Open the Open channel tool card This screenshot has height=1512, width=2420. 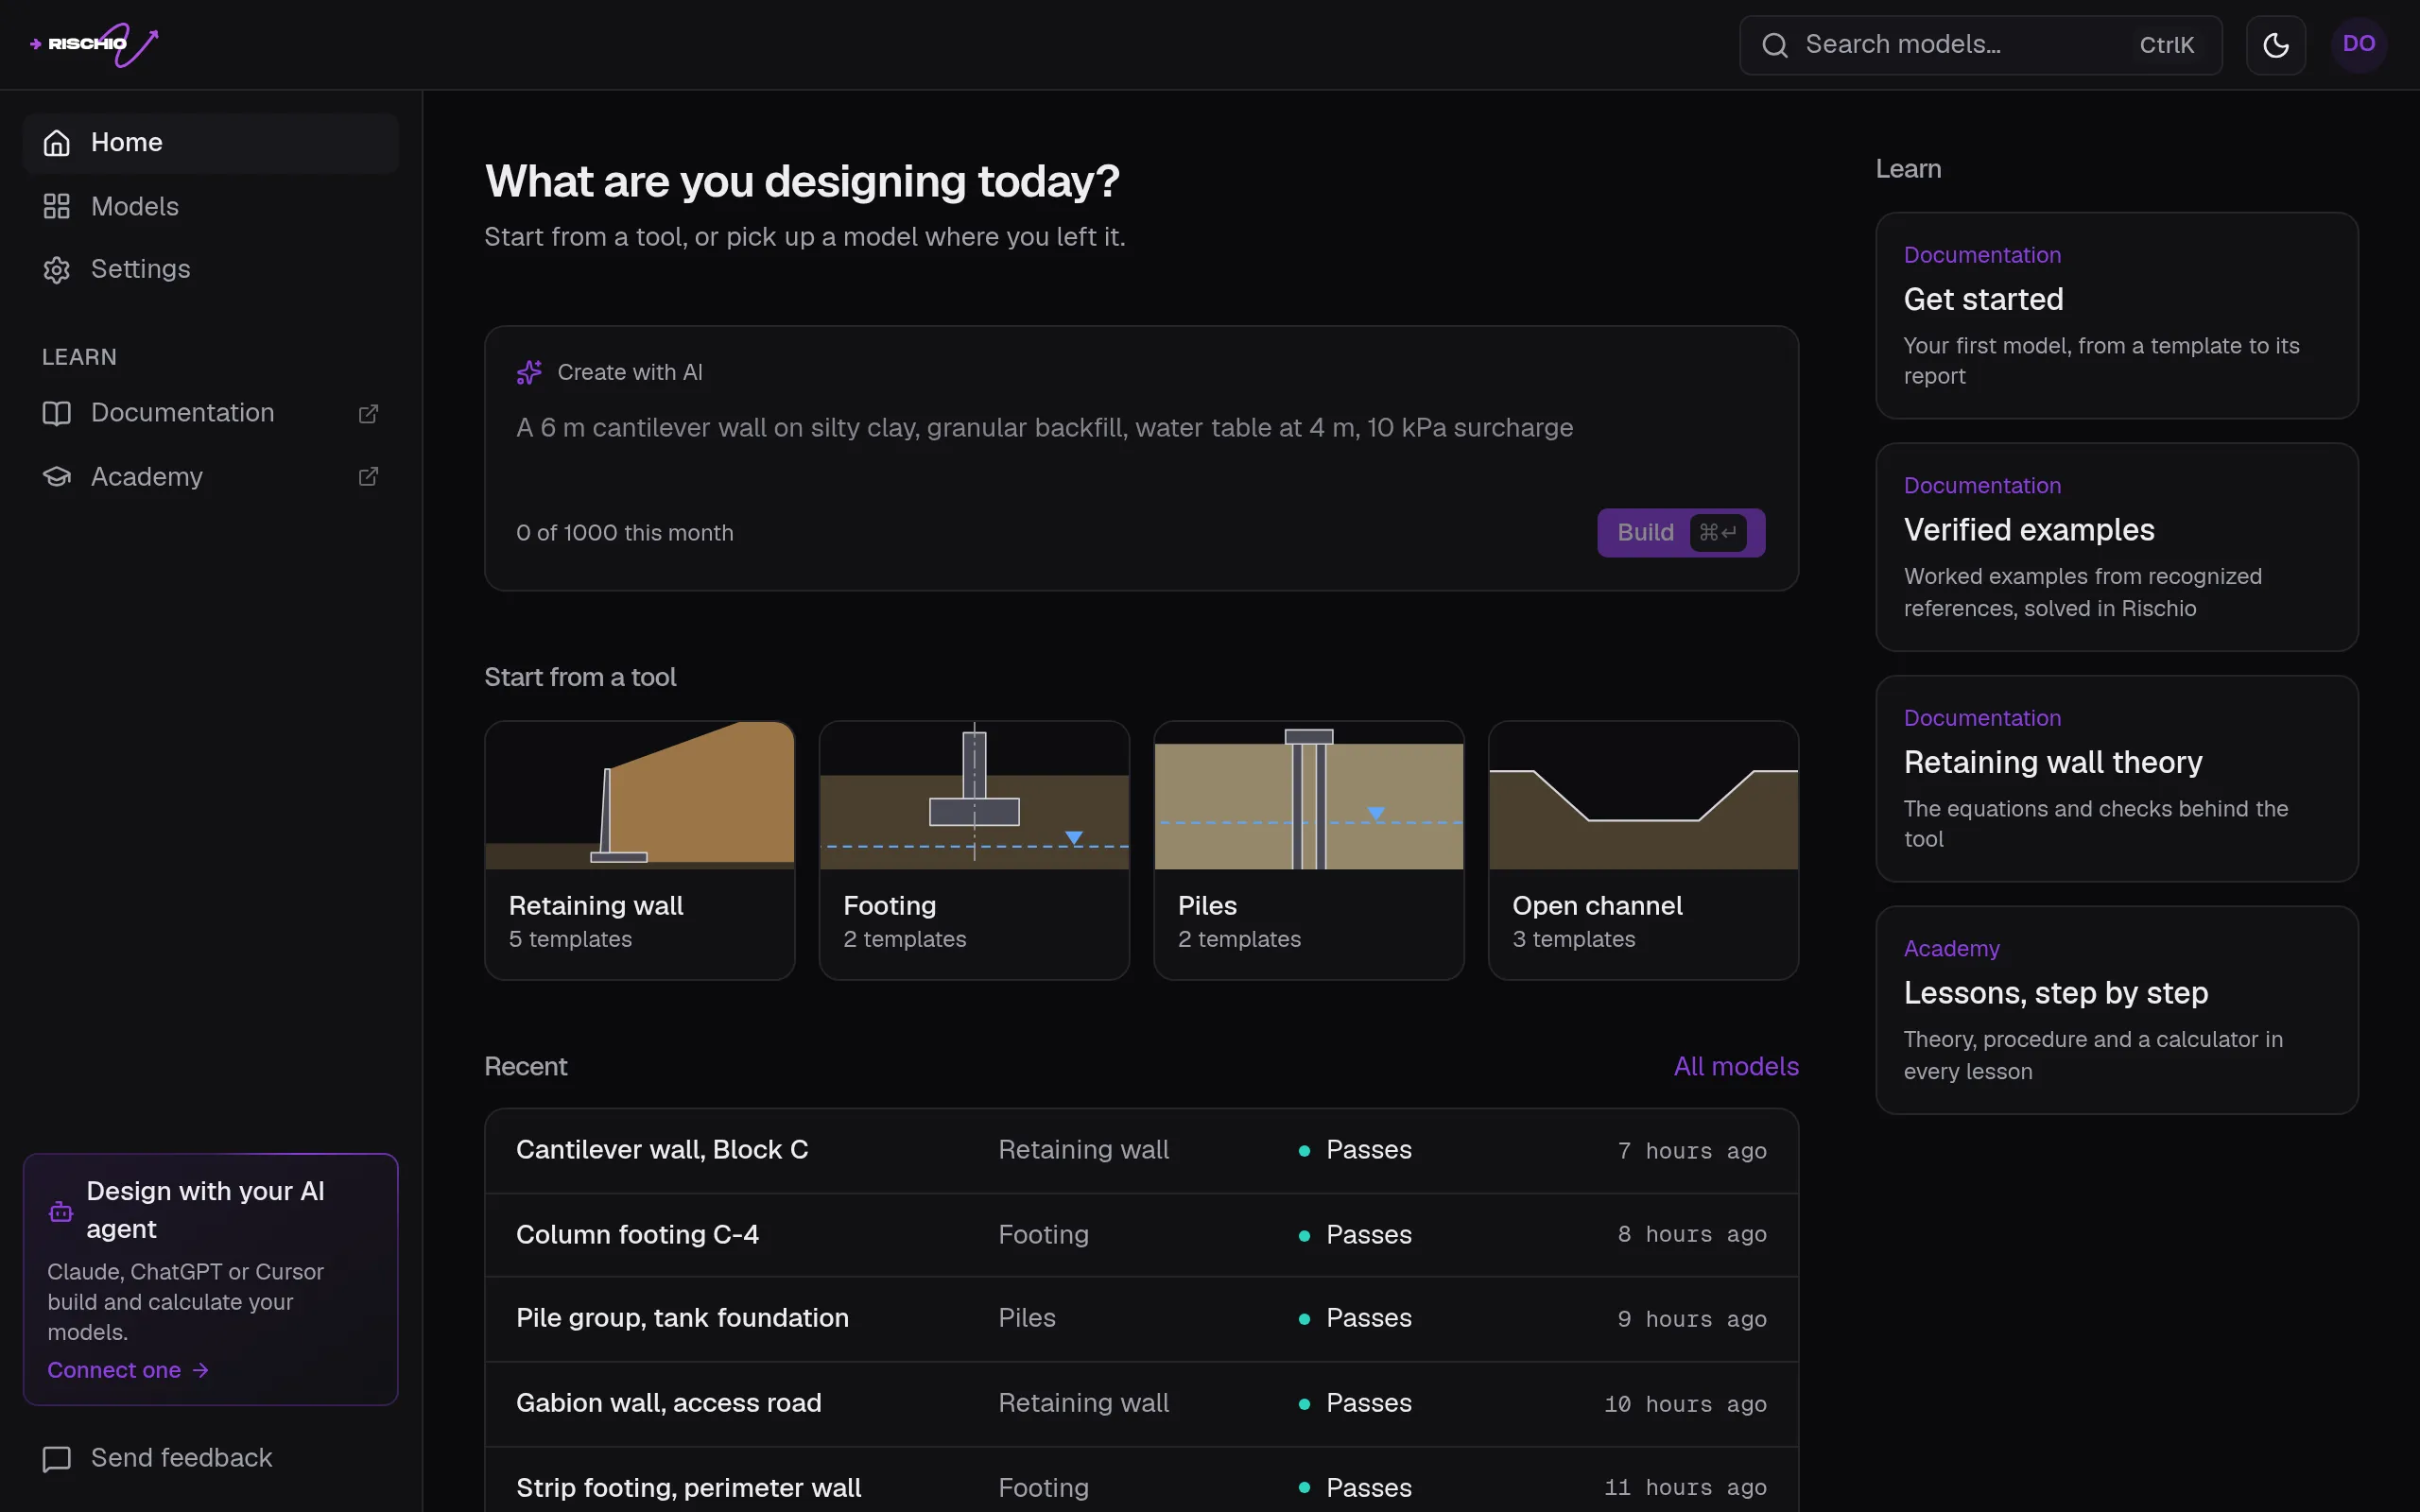pos(1643,850)
